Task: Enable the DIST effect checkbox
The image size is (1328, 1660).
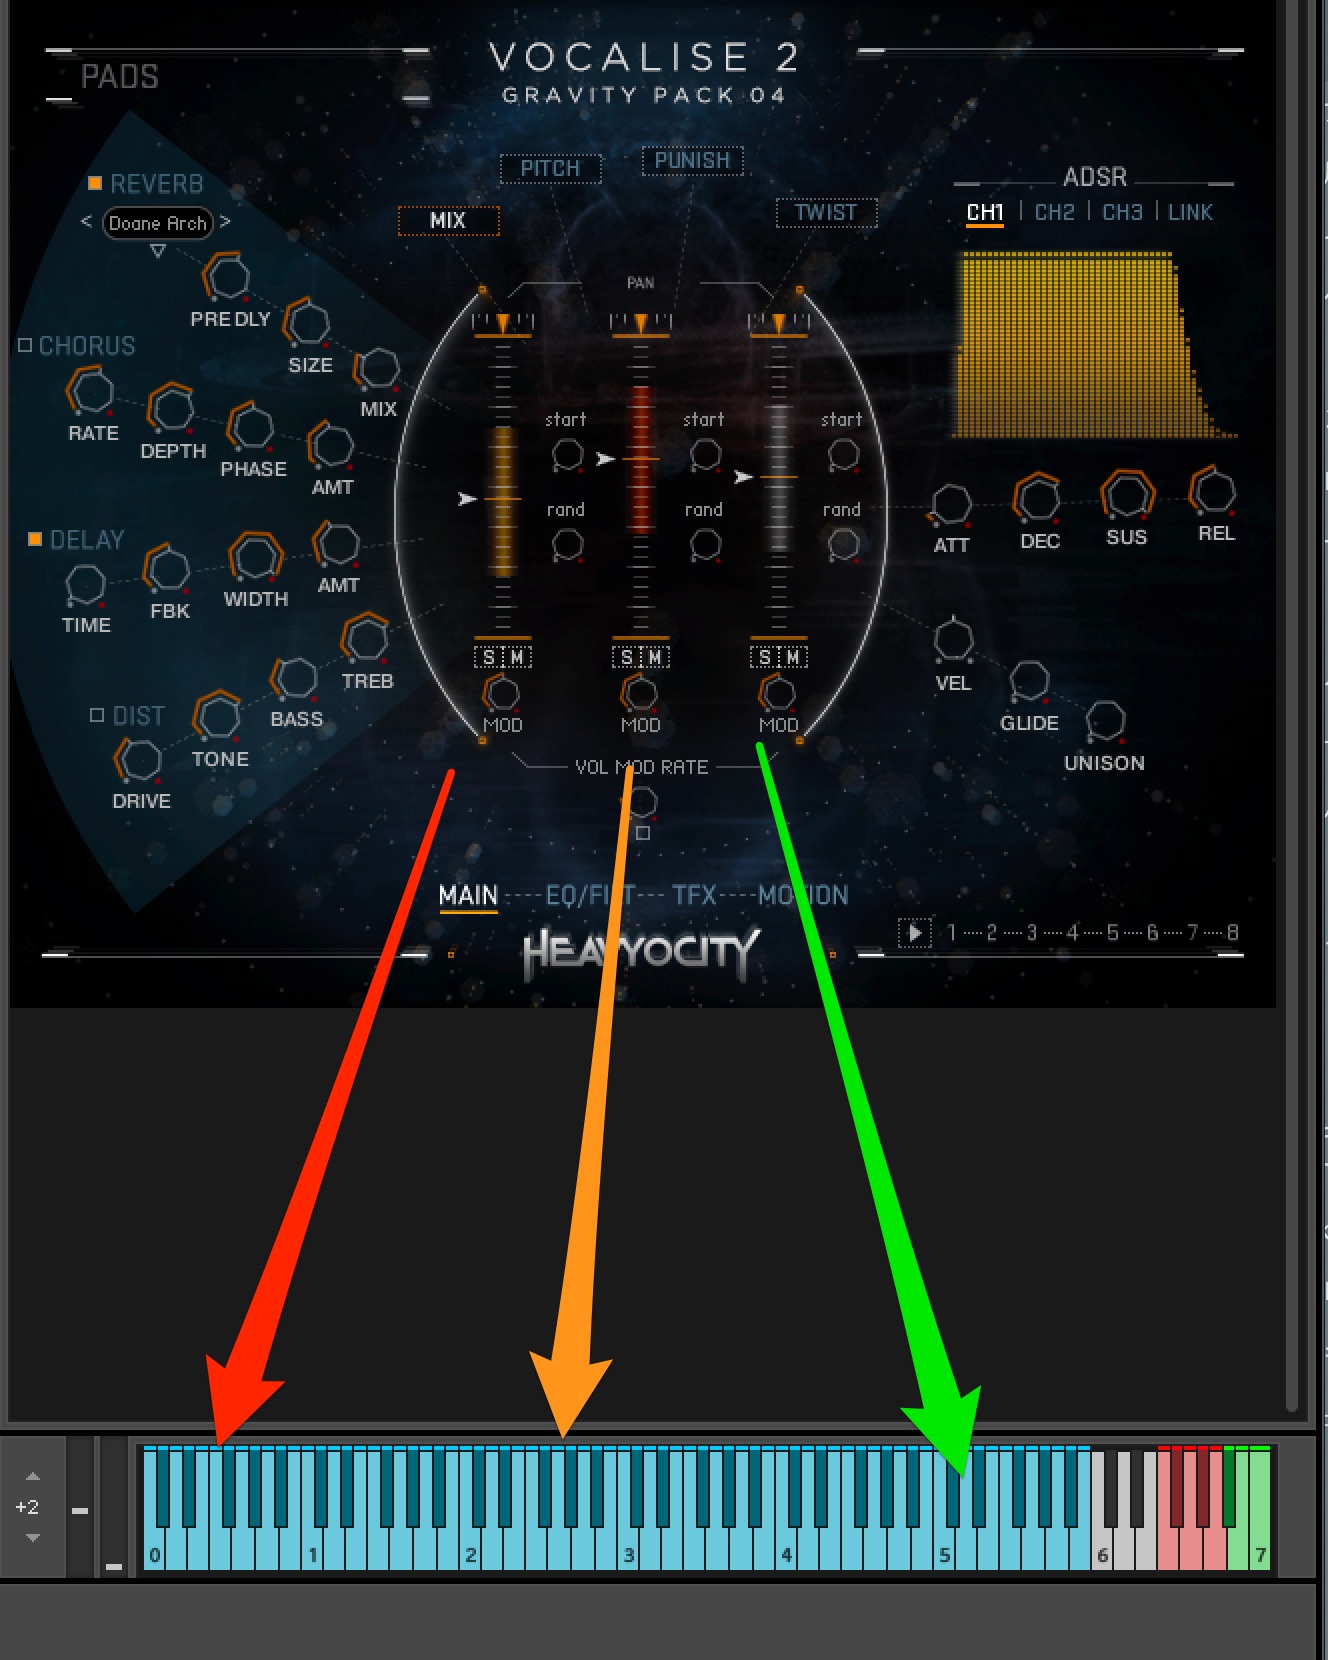Action: coord(97,715)
